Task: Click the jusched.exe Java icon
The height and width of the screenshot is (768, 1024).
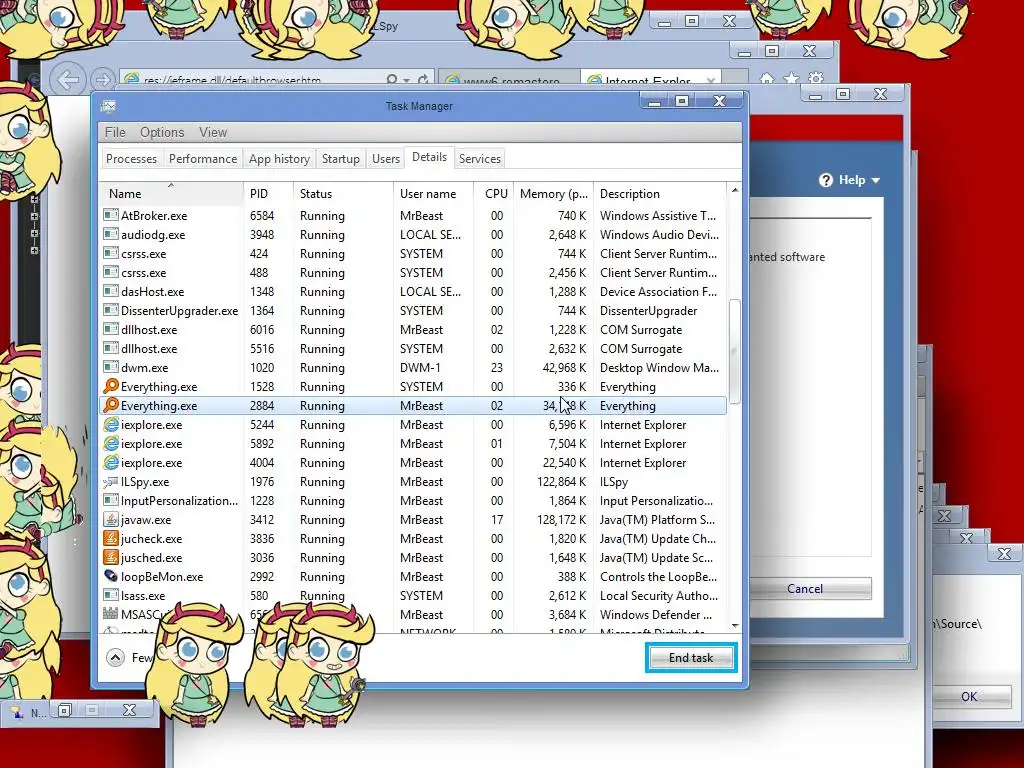Action: [111, 558]
